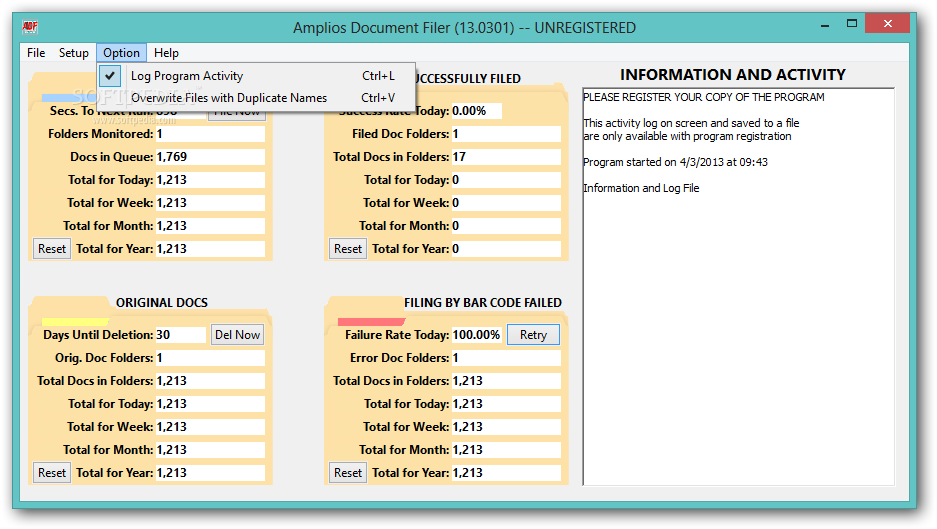The image size is (937, 529).
Task: Click Failure Rate Today value 100.00%
Action: tap(476, 335)
